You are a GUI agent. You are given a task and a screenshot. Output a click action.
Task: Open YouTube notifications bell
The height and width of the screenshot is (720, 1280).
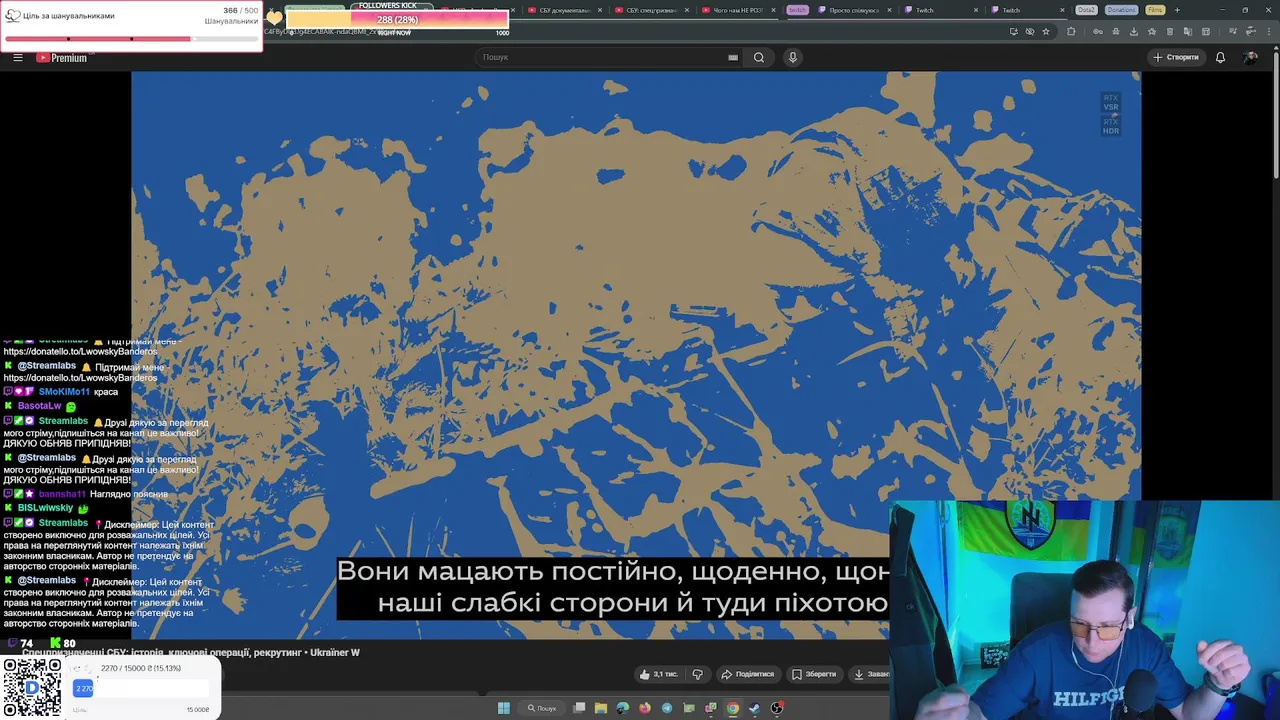pyautogui.click(x=1220, y=57)
